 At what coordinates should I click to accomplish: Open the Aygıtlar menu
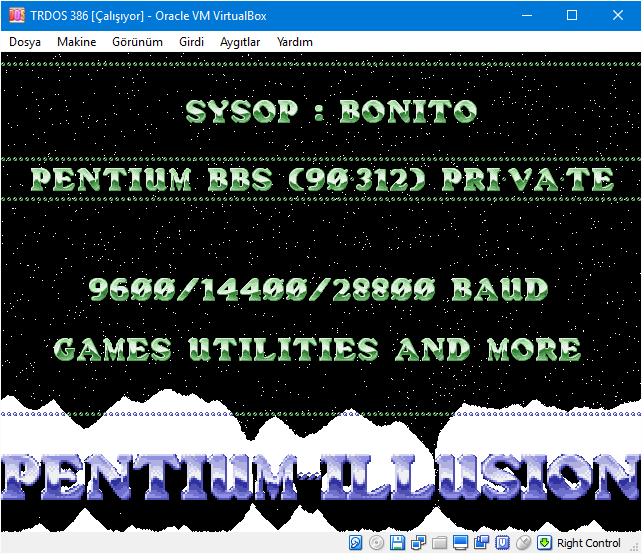click(x=240, y=42)
